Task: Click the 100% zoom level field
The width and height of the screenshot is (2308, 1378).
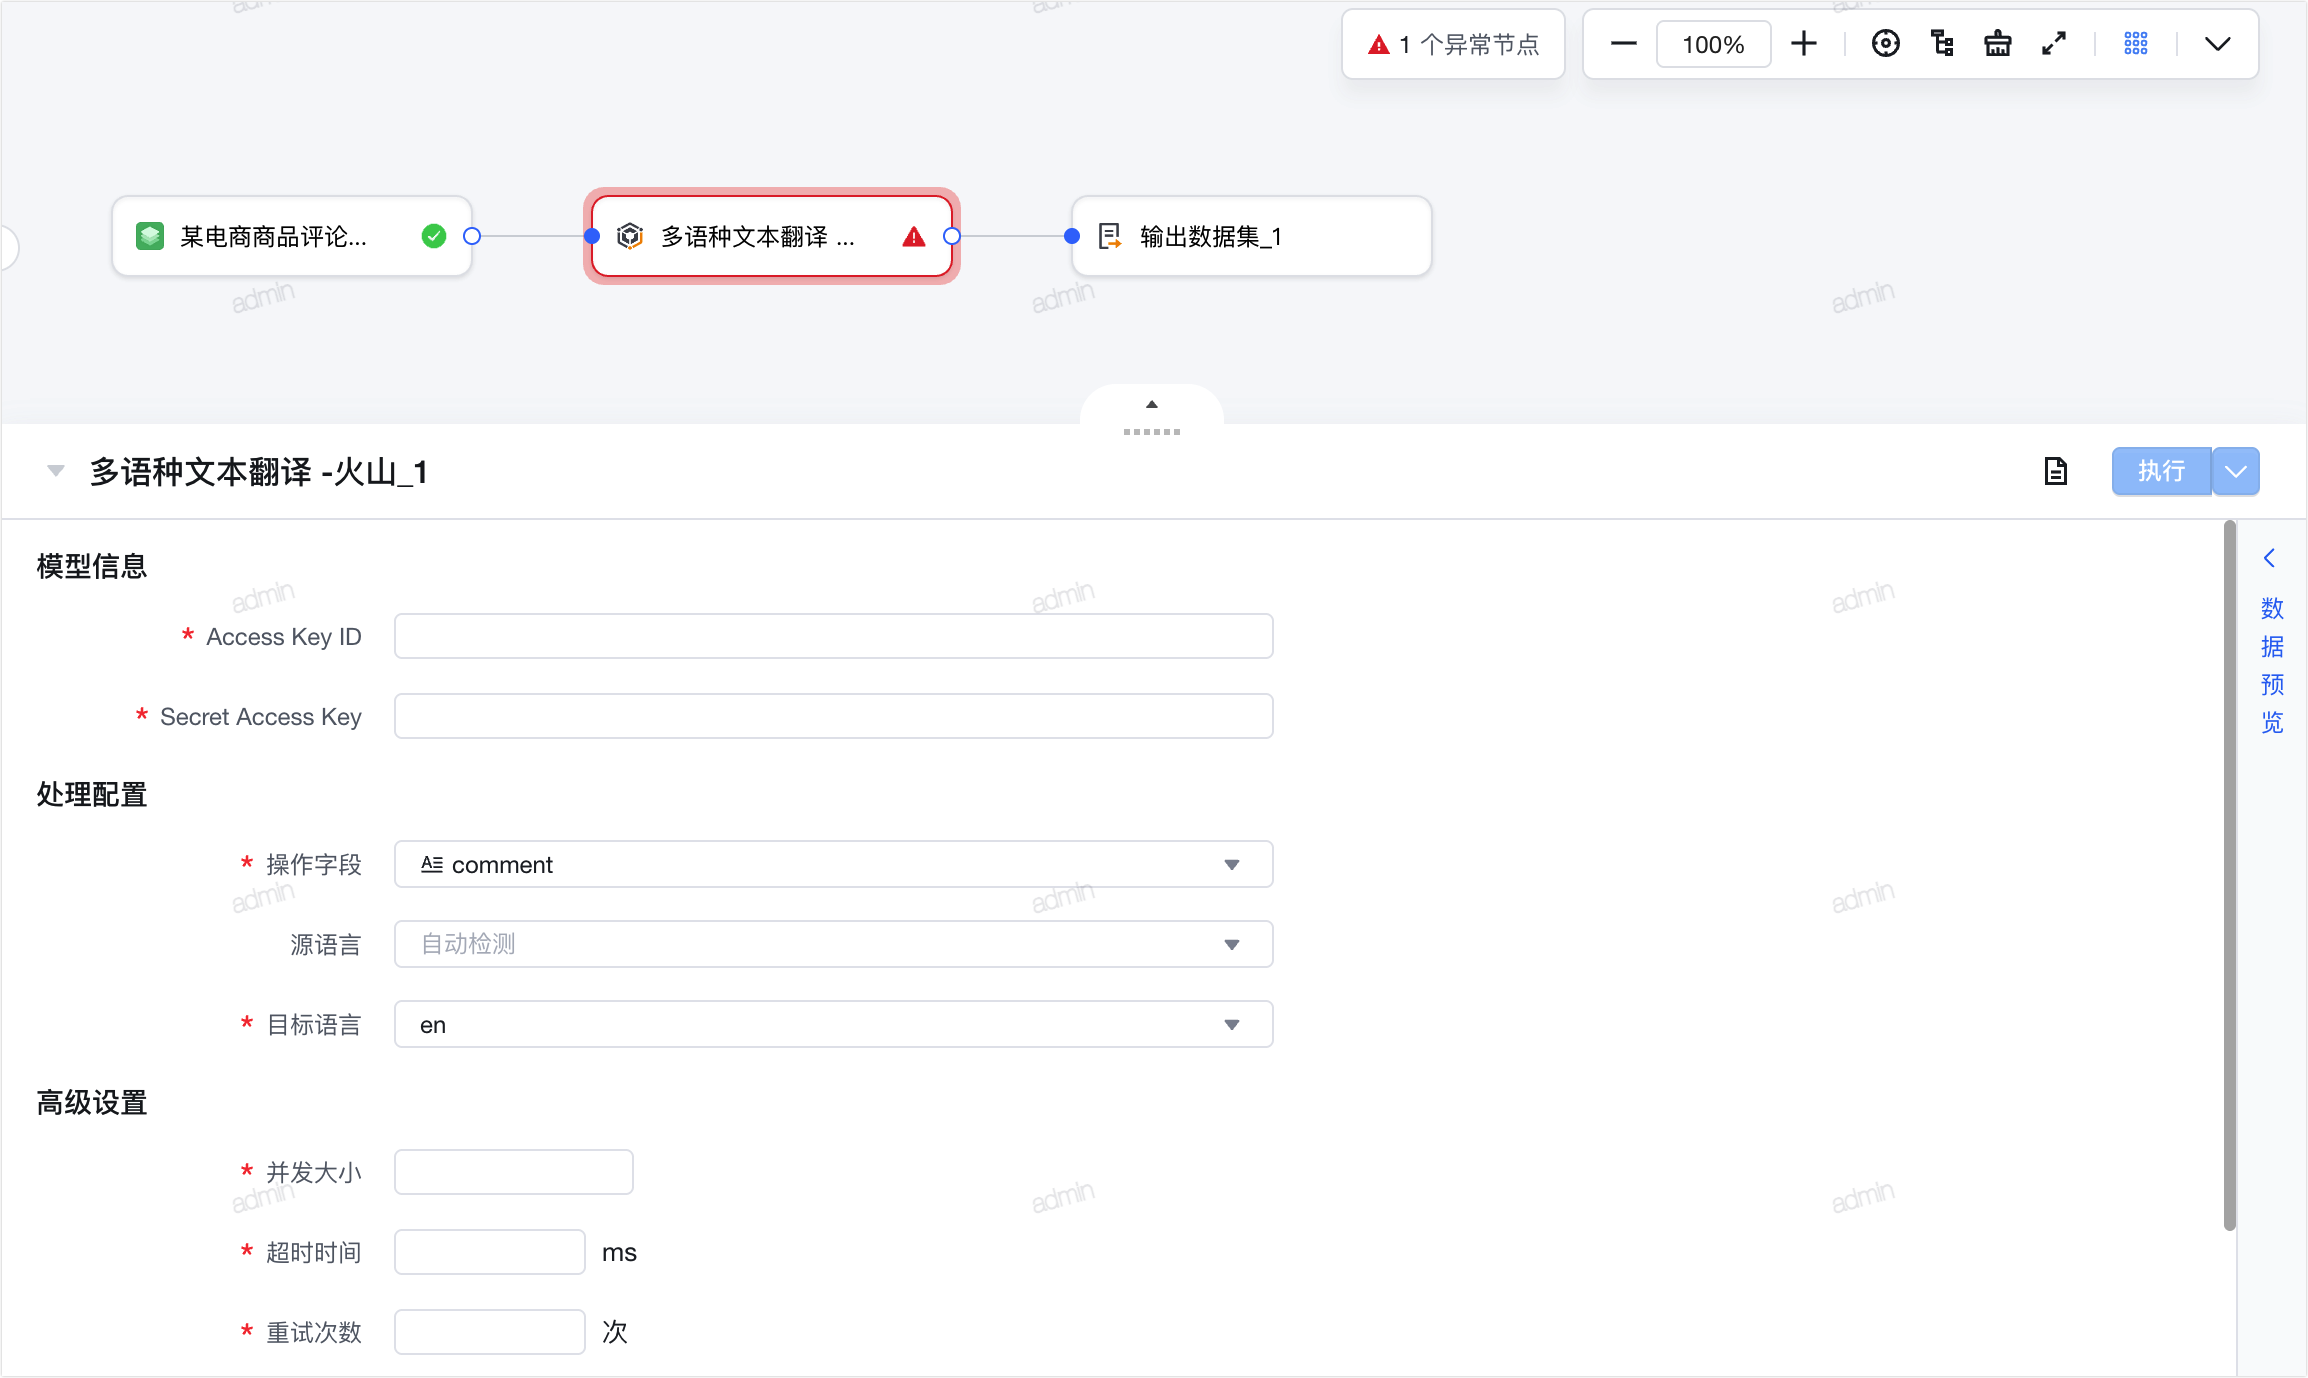Action: pyautogui.click(x=1713, y=44)
